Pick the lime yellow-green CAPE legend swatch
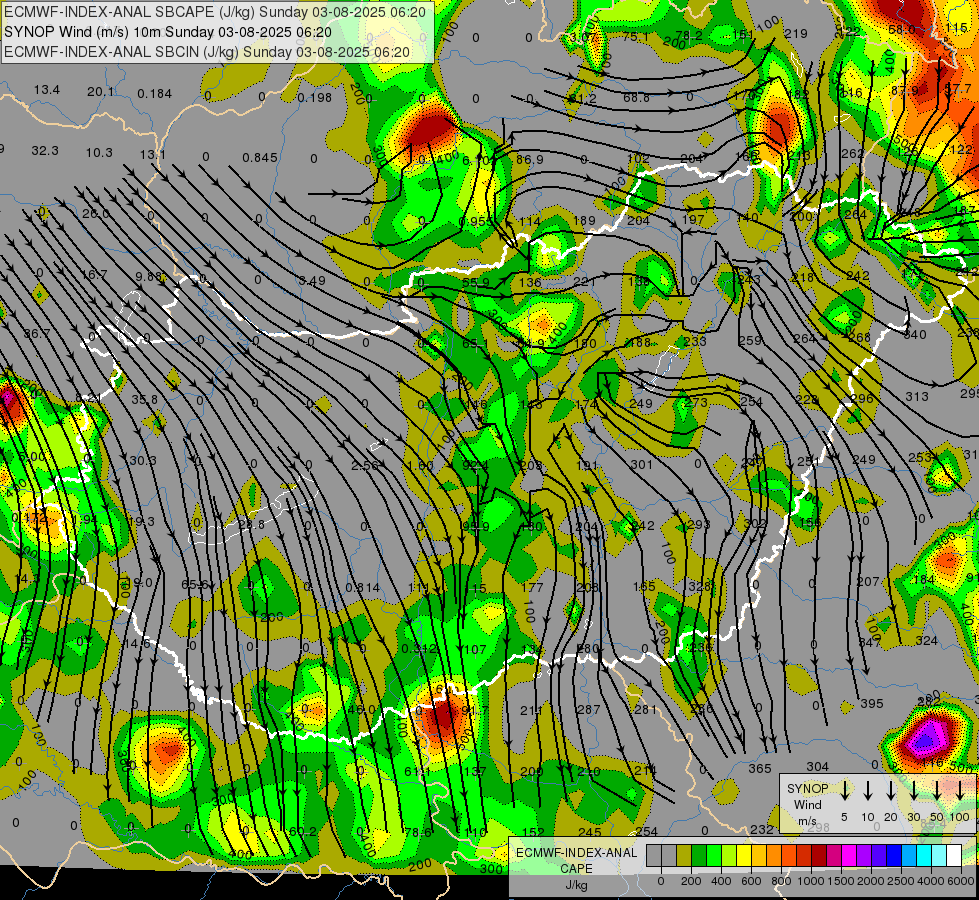This screenshot has width=979, height=900. click(x=729, y=856)
